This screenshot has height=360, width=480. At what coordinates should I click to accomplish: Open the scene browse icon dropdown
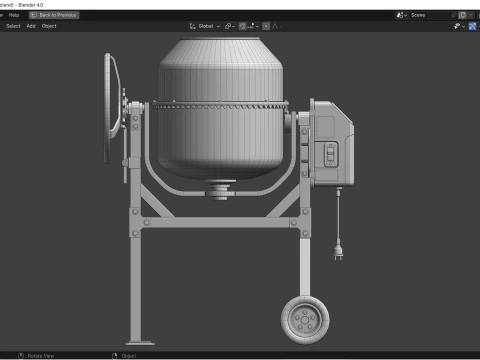click(402, 15)
